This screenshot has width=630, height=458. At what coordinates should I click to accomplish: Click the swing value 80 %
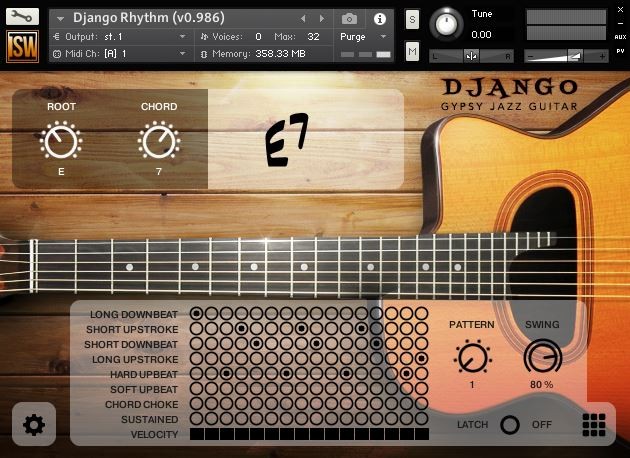pyautogui.click(x=542, y=384)
